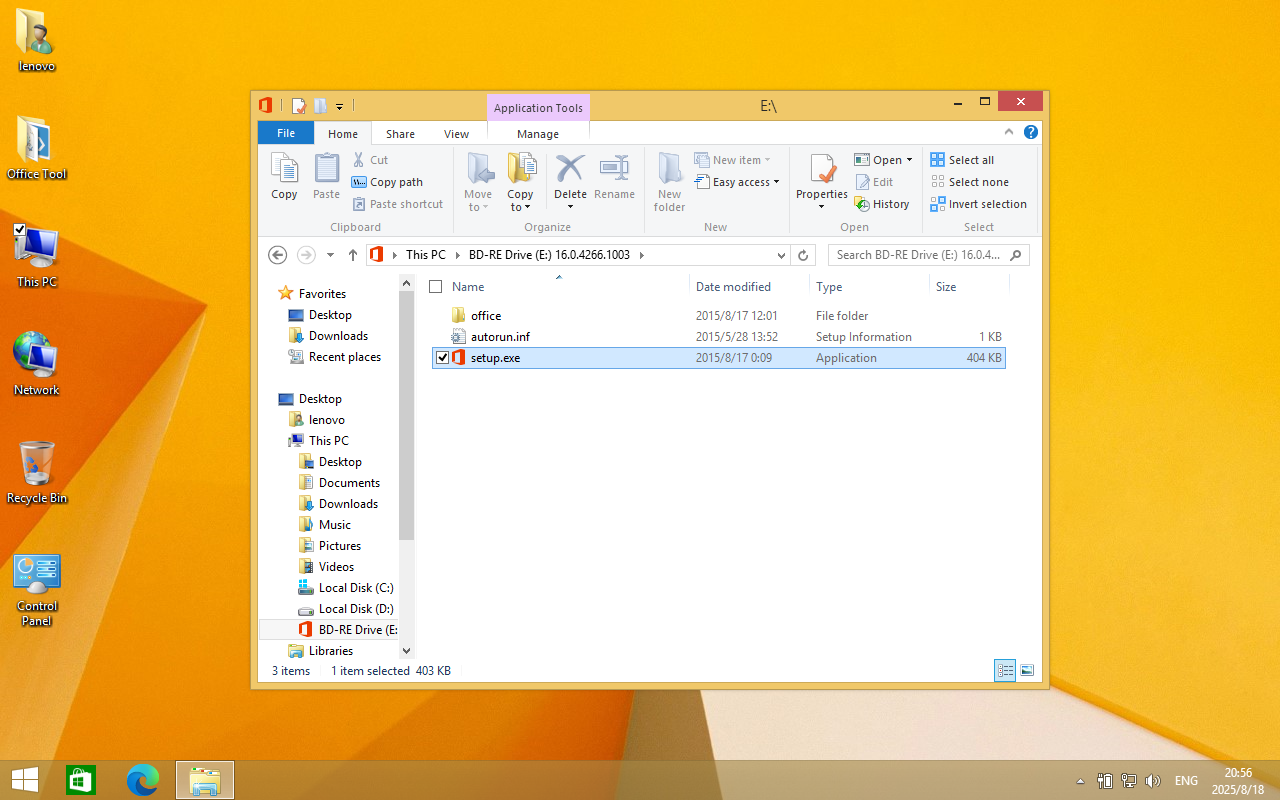Open the address bar history dropdown
The width and height of the screenshot is (1280, 800).
[x=781, y=255]
